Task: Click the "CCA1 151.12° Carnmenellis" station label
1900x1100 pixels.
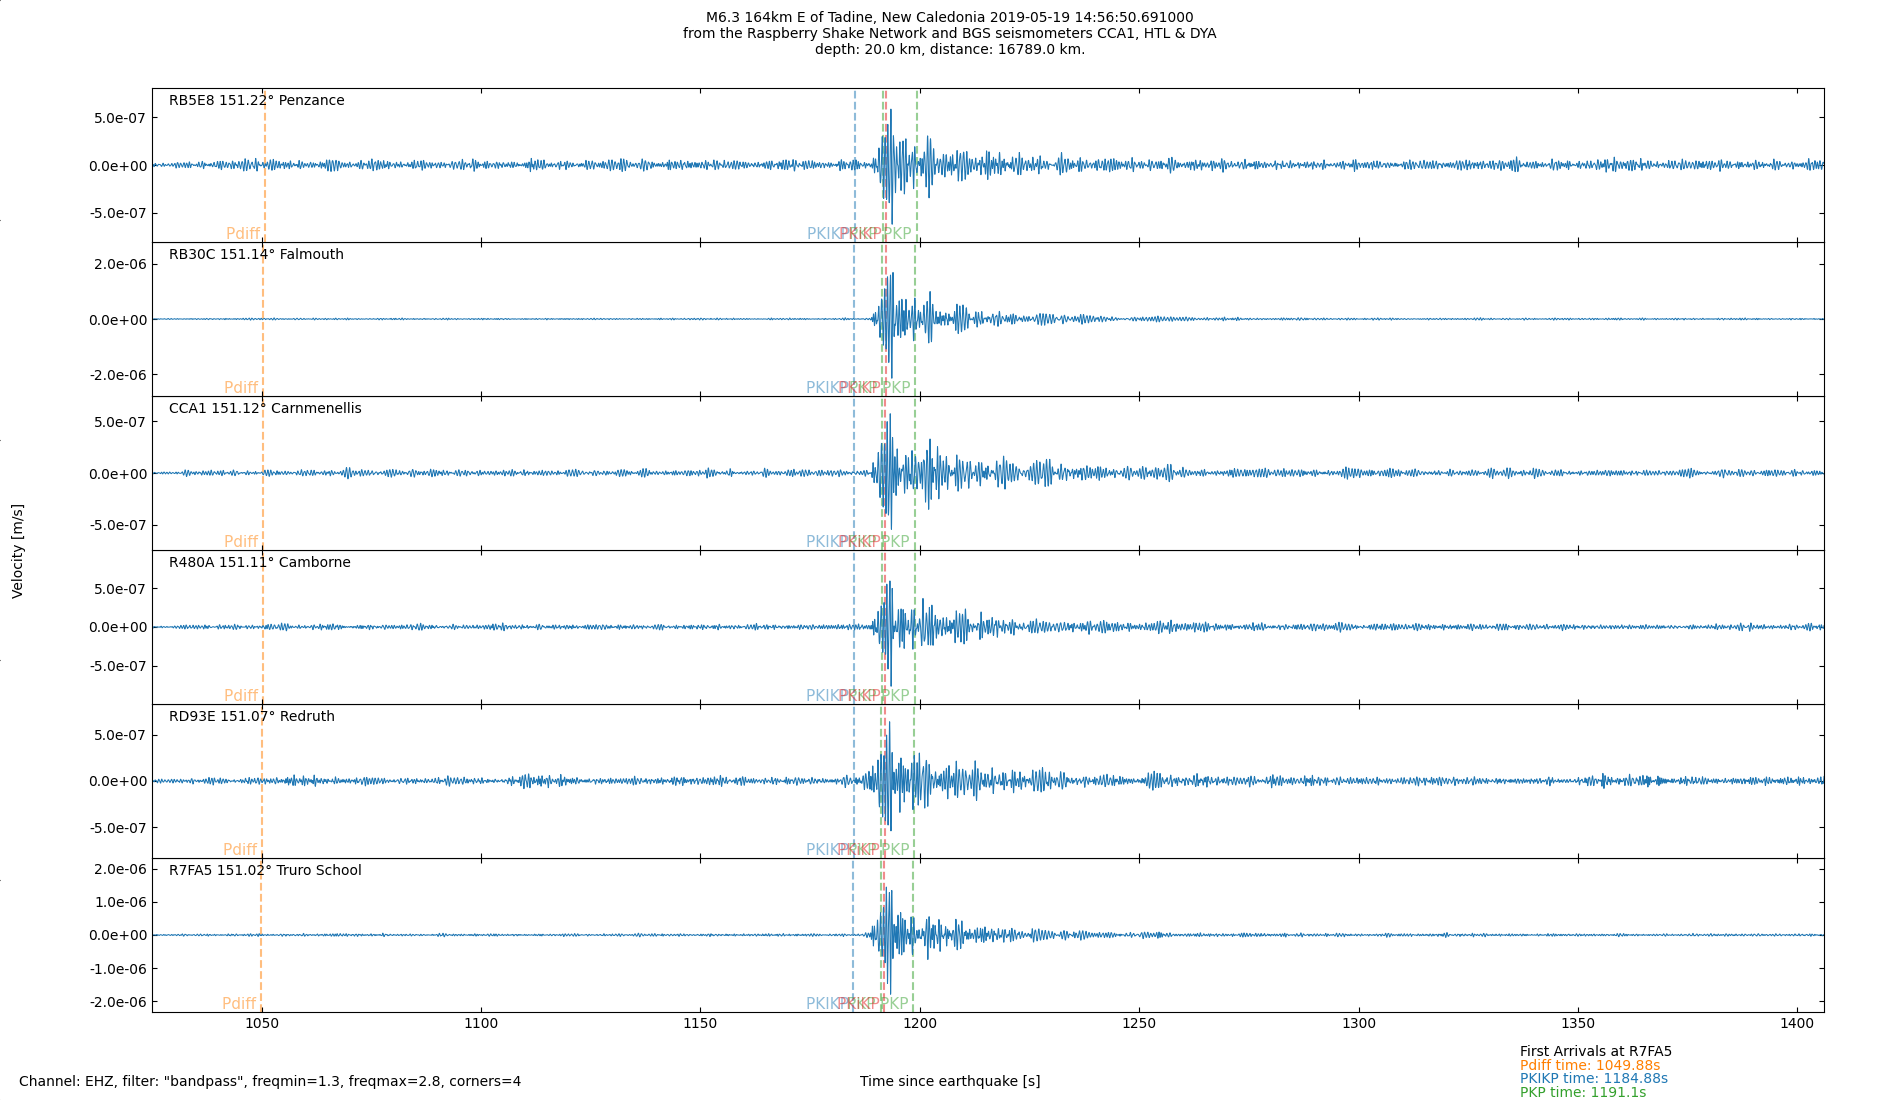Action: click(265, 408)
